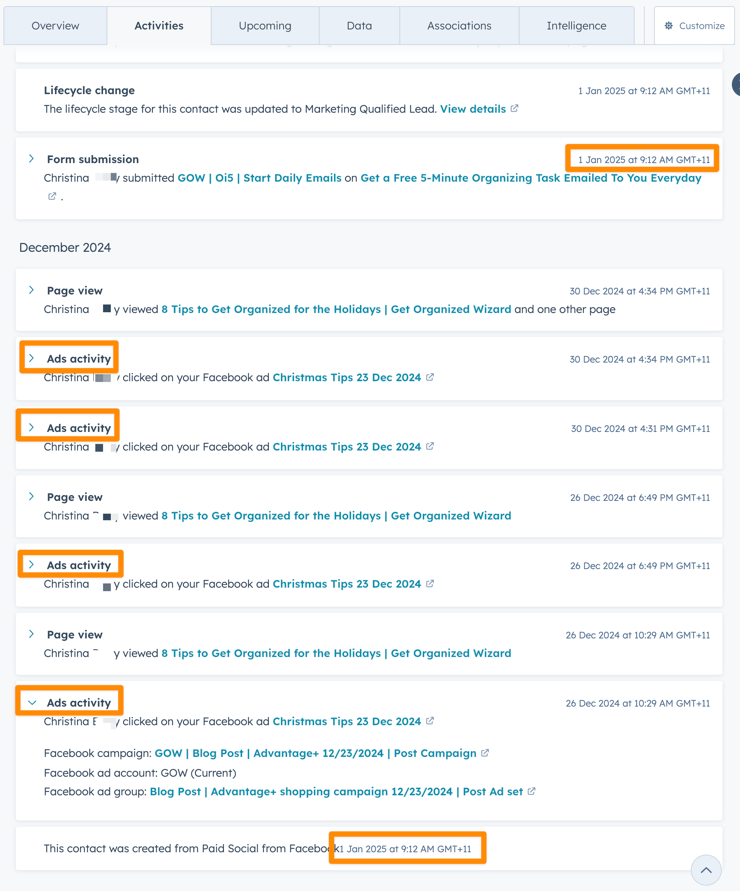Click Lifecycle change timestamp 1 Jan 2025
The image size is (740, 891).
644,91
